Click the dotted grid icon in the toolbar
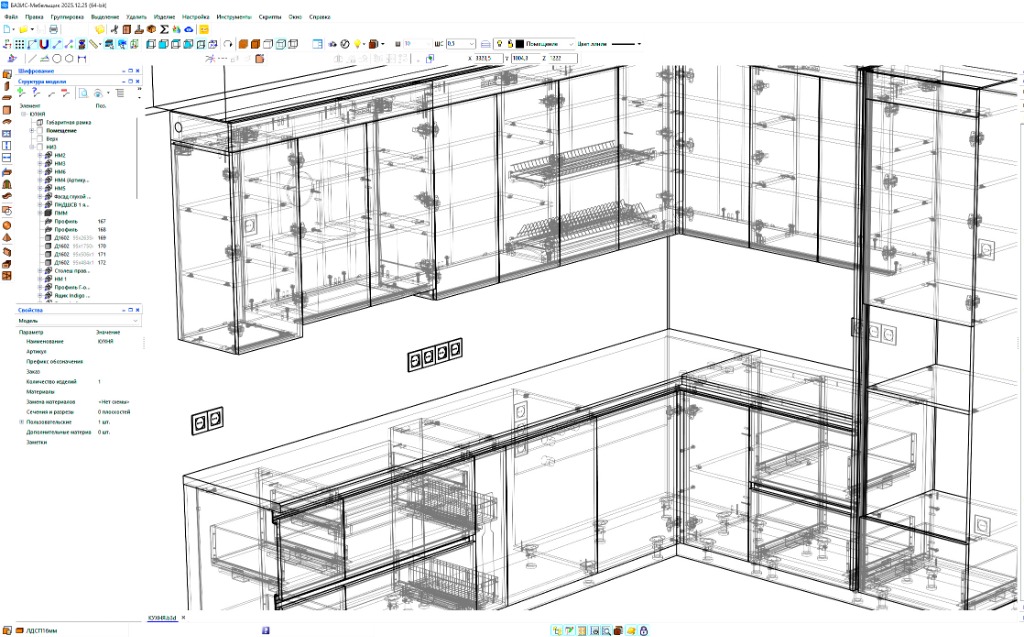 (x=20, y=44)
